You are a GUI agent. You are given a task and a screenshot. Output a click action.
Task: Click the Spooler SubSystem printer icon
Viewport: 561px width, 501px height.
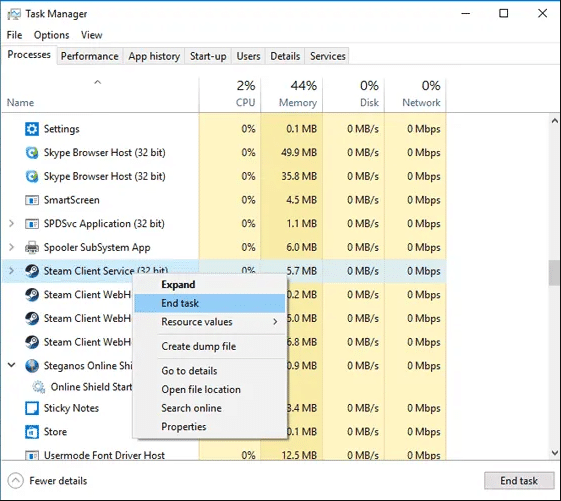click(32, 248)
